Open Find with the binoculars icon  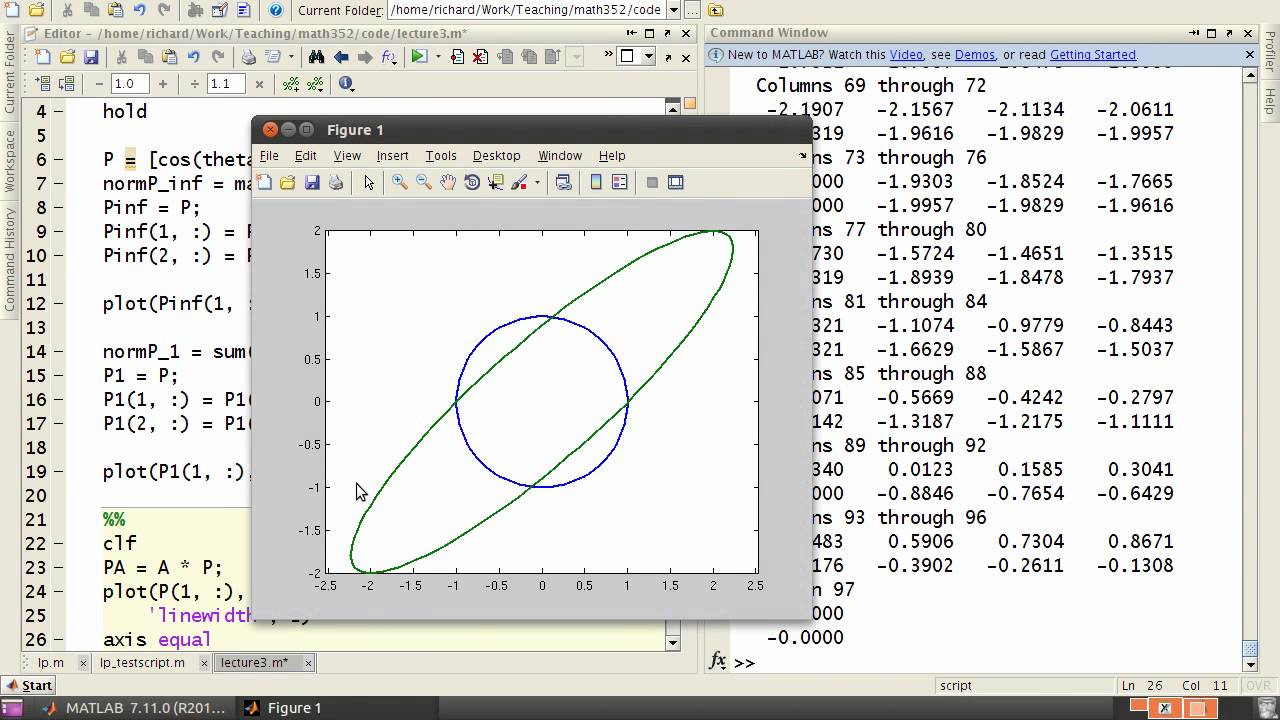pyautogui.click(x=316, y=57)
